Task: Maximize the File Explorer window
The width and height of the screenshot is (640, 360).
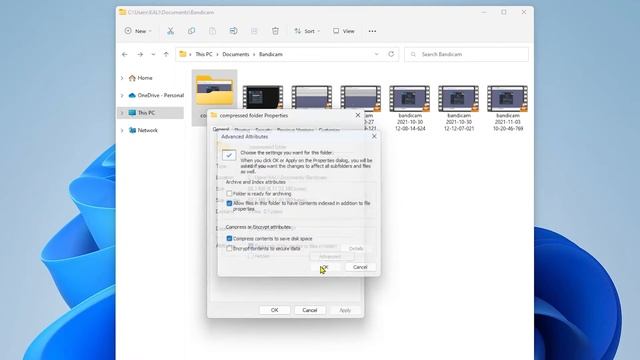Action: click(504, 12)
